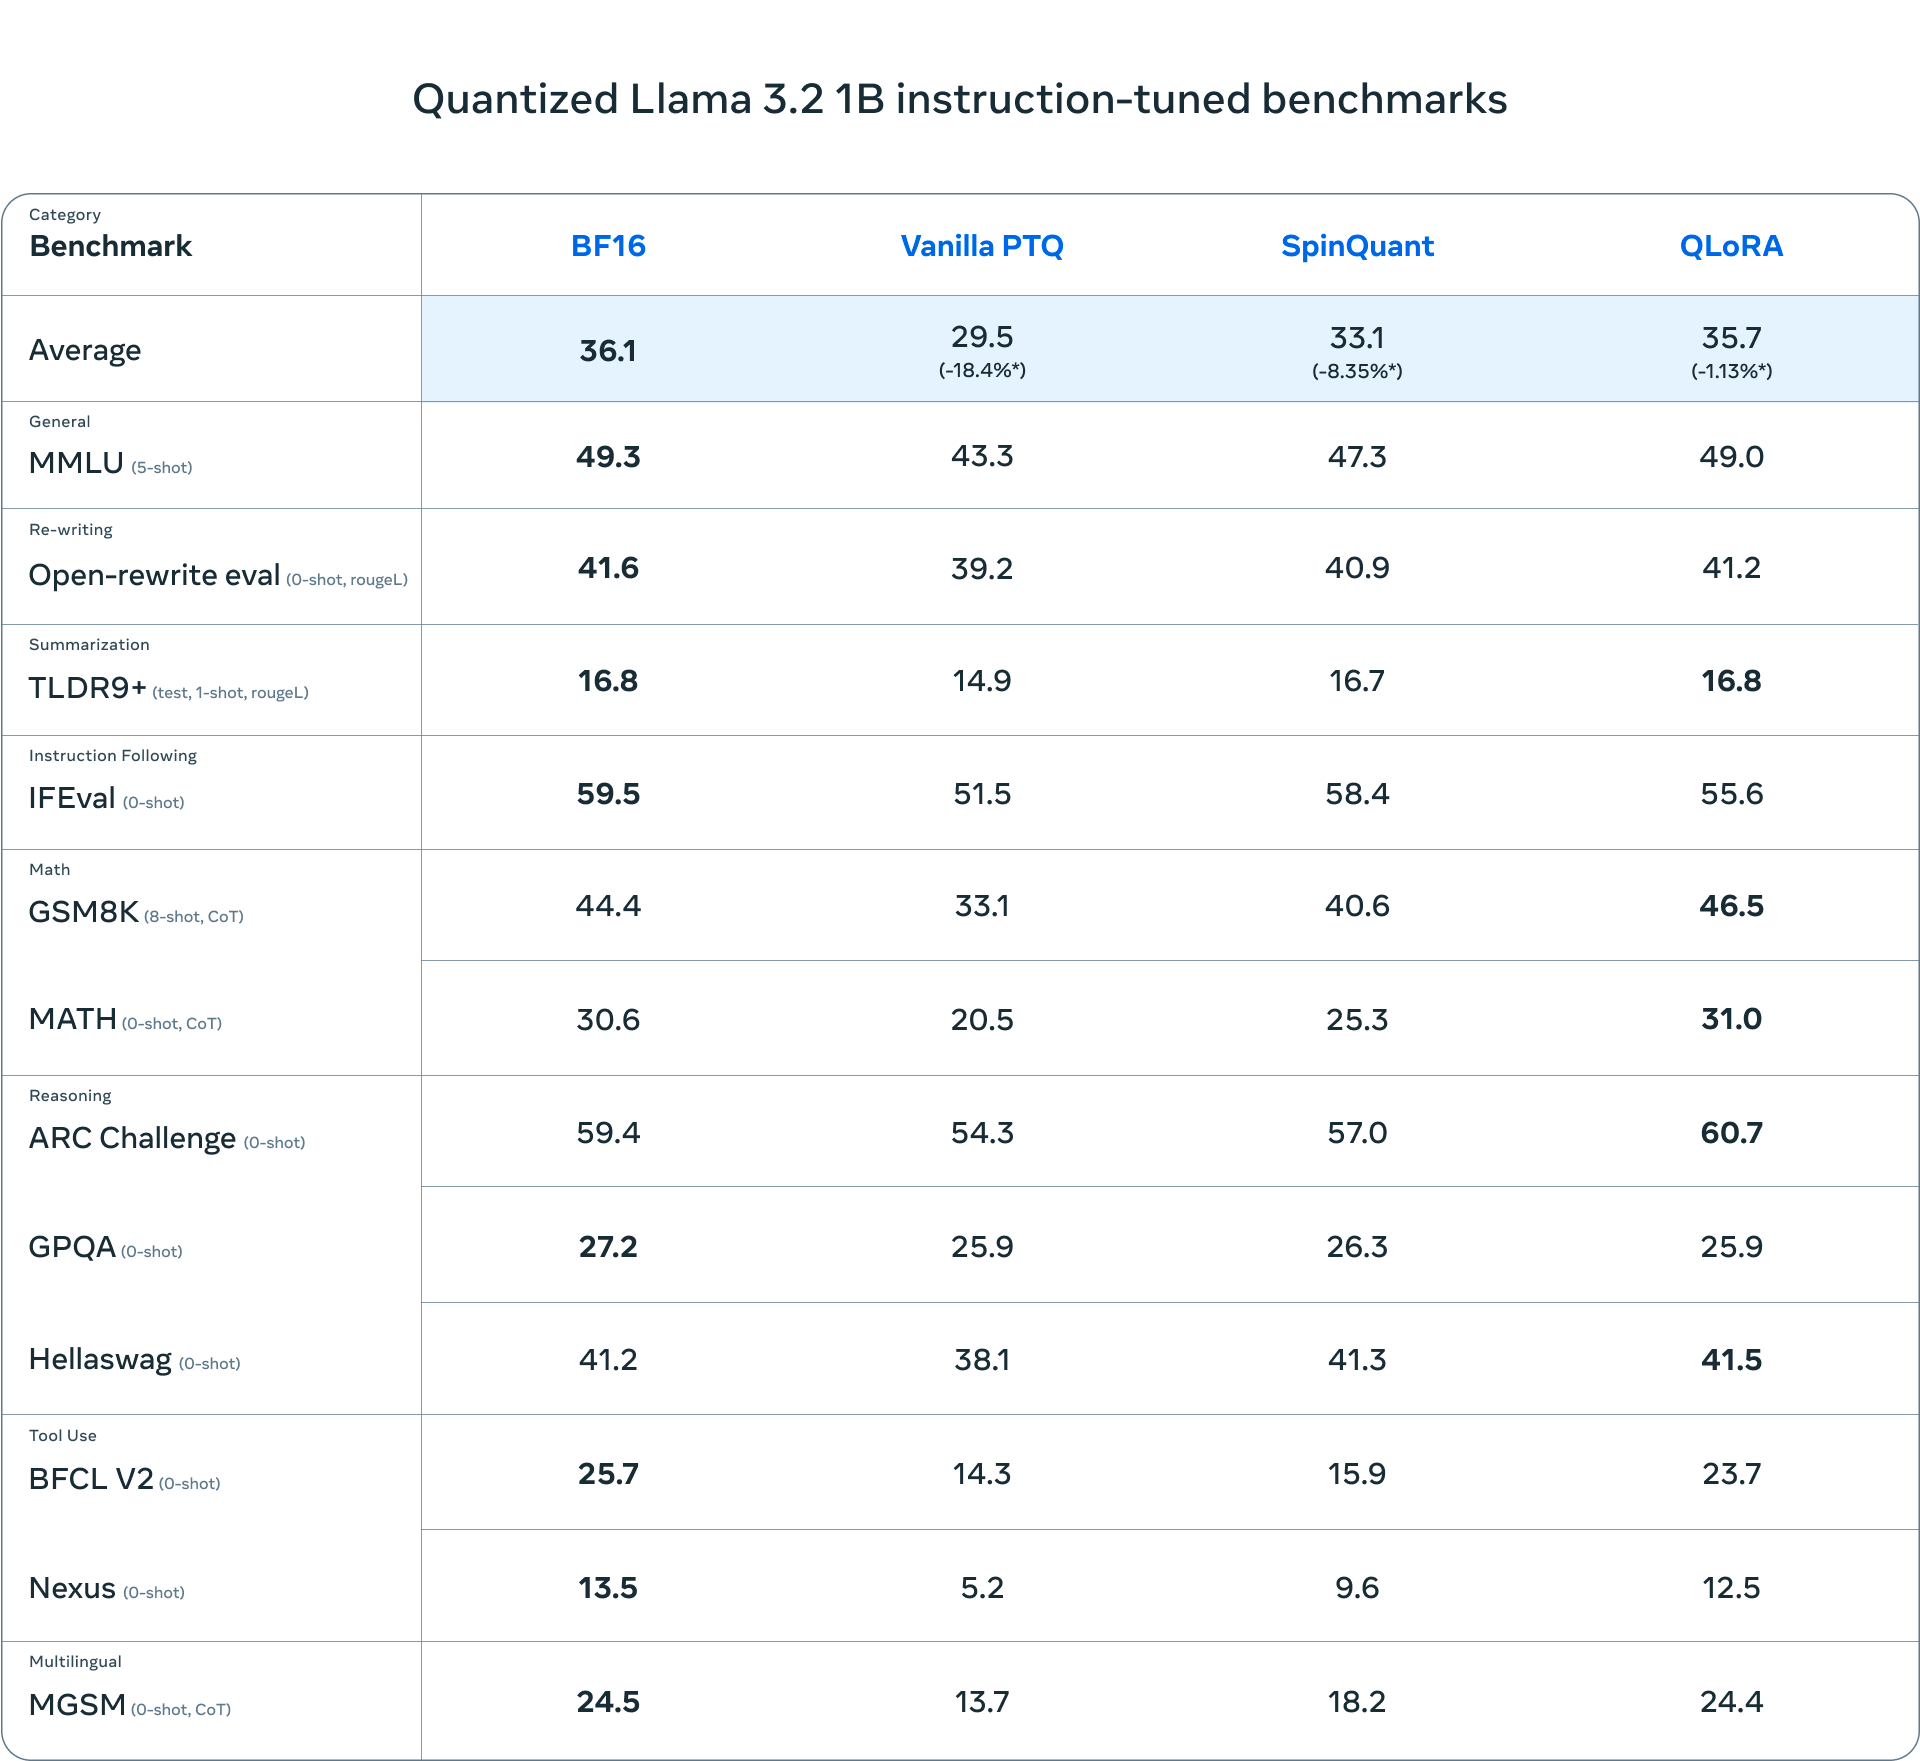
Task: Click the BF16 average value 36.1
Action: 608,351
